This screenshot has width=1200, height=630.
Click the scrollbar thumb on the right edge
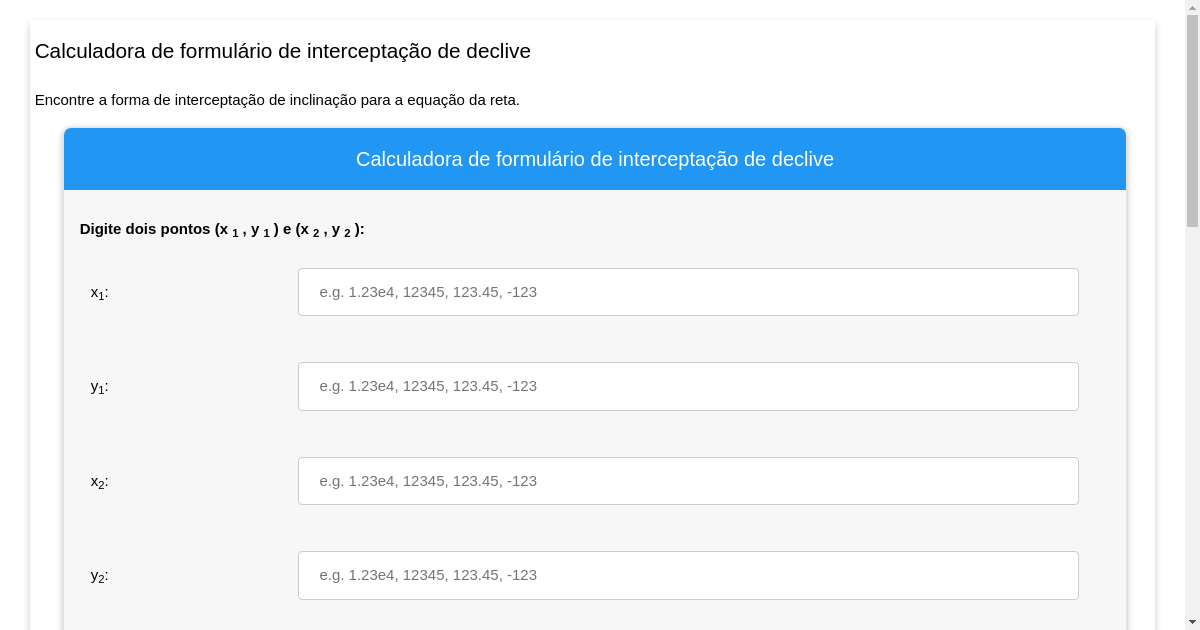[1192, 120]
